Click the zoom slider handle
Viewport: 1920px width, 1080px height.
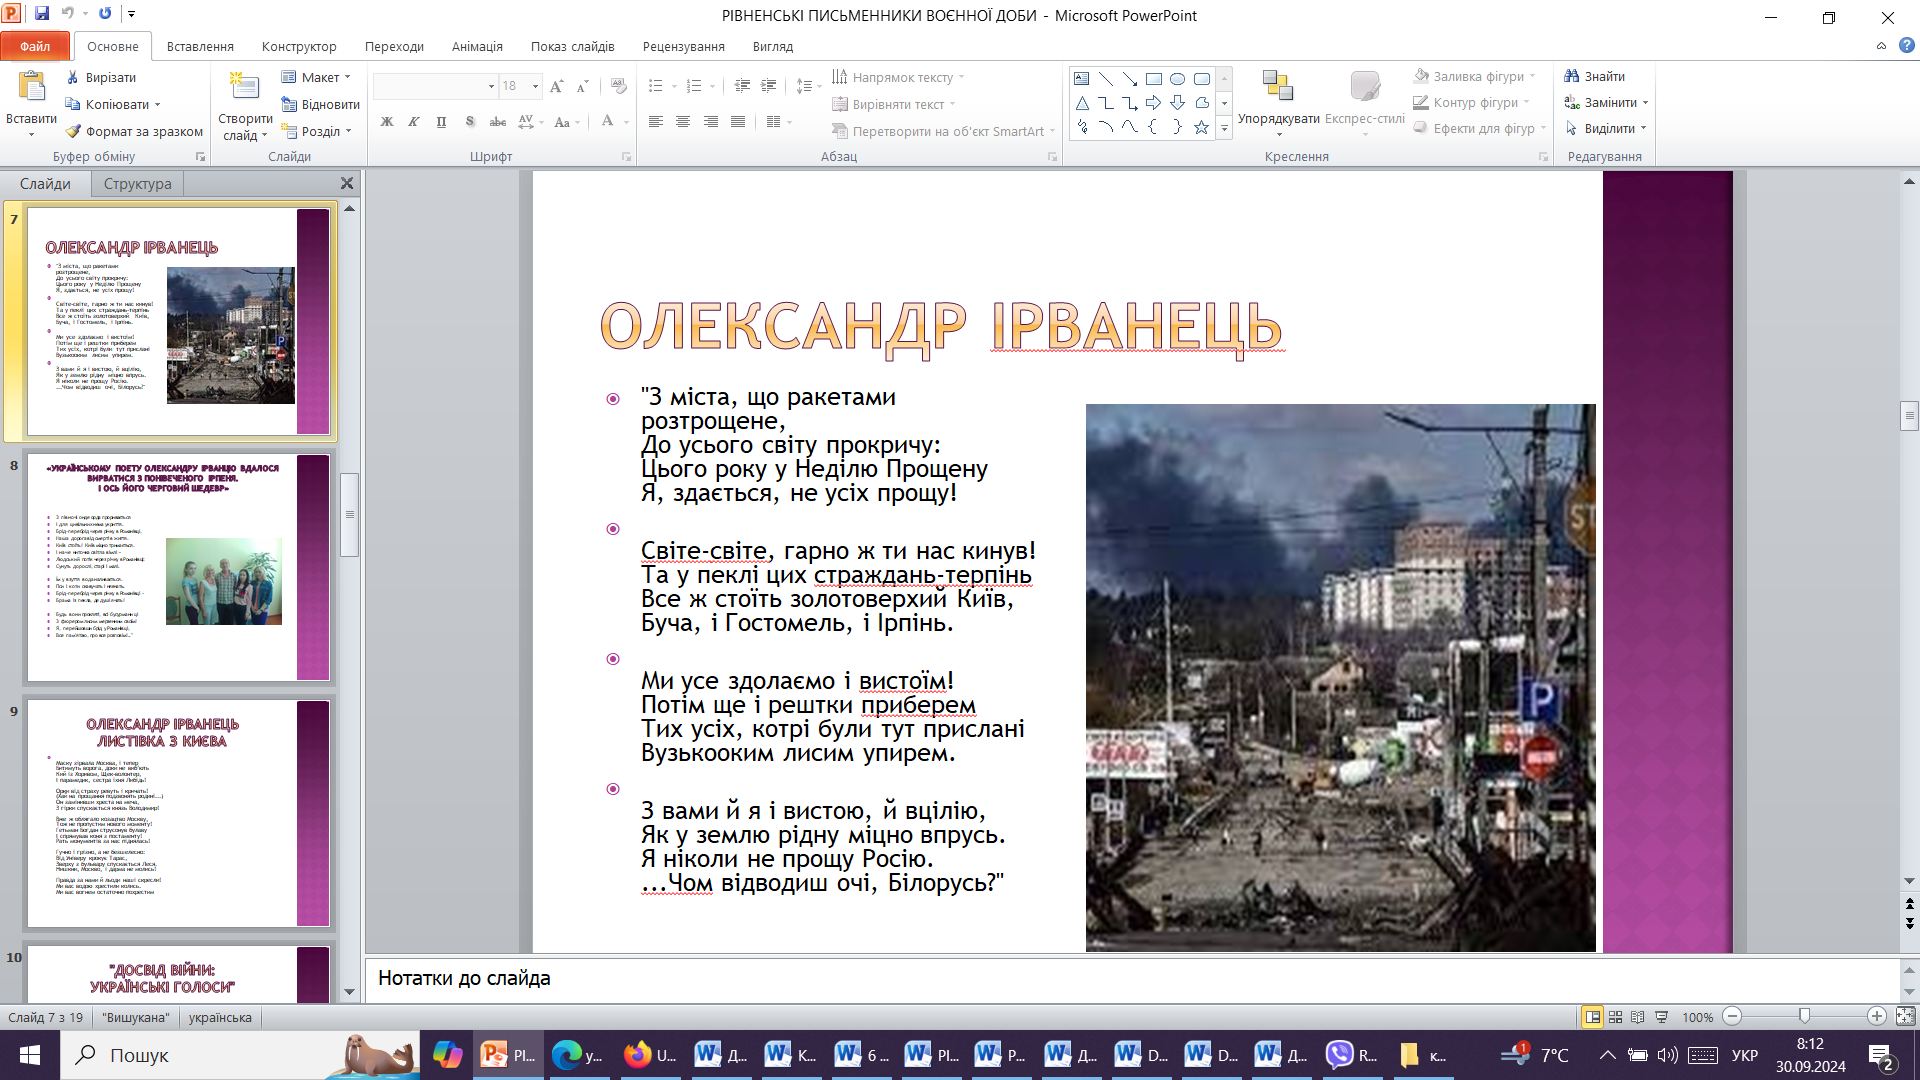(1804, 1016)
